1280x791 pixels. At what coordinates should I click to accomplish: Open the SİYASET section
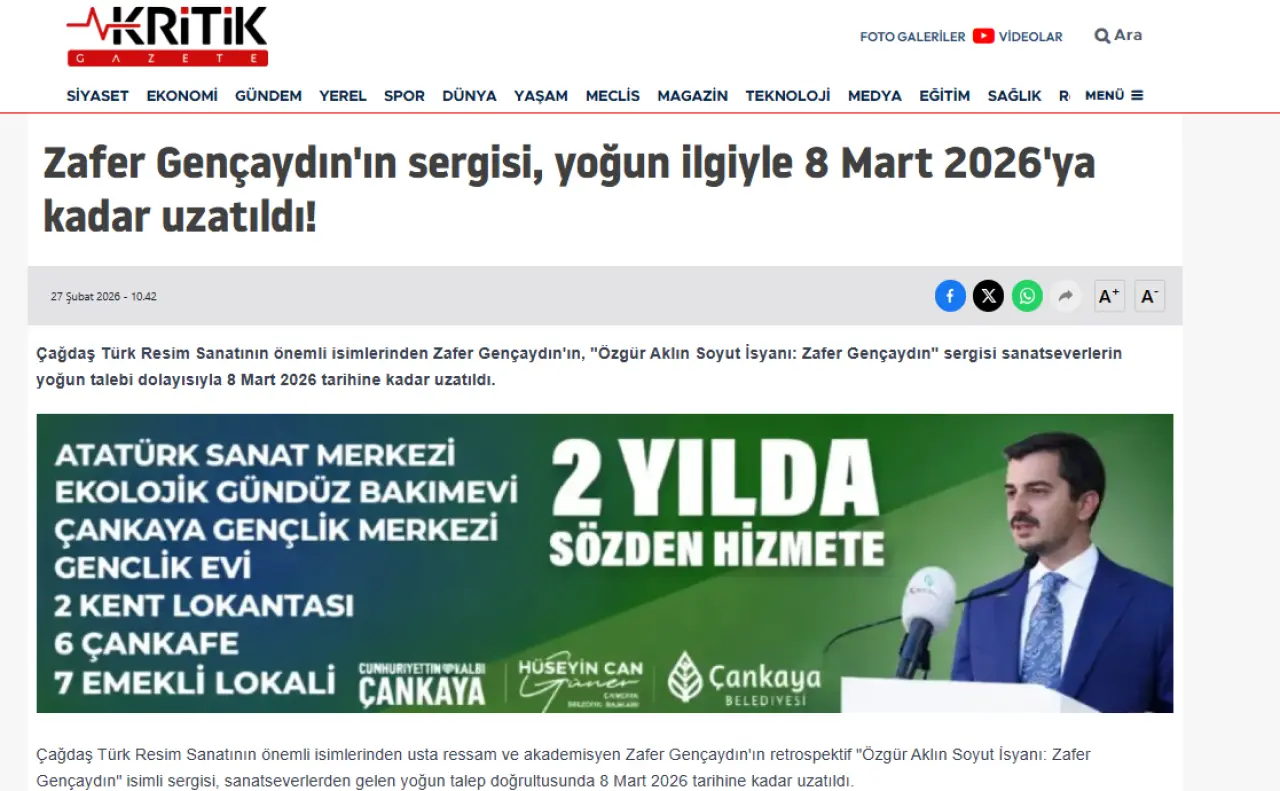point(98,96)
